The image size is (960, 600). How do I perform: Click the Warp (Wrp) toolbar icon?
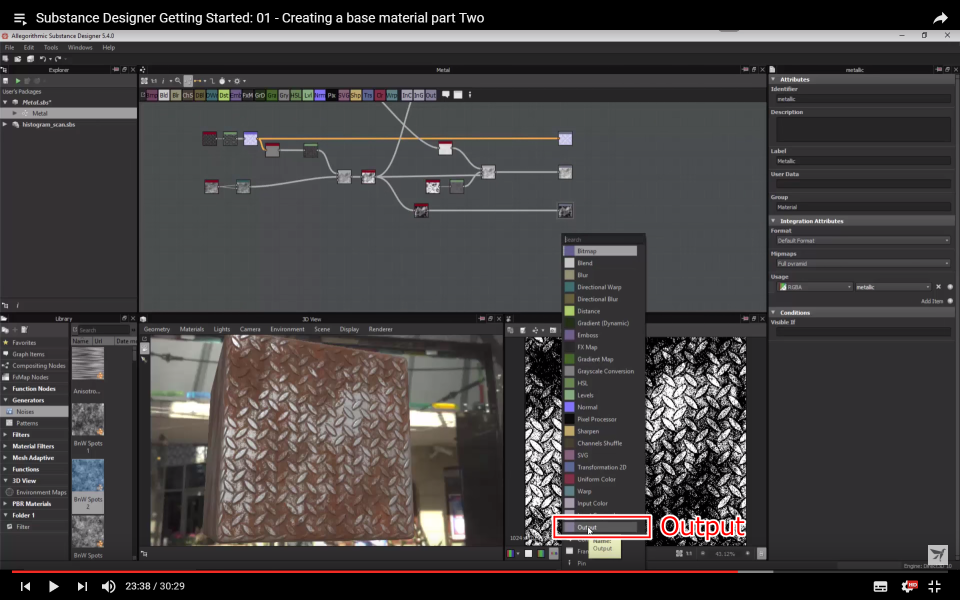392,95
